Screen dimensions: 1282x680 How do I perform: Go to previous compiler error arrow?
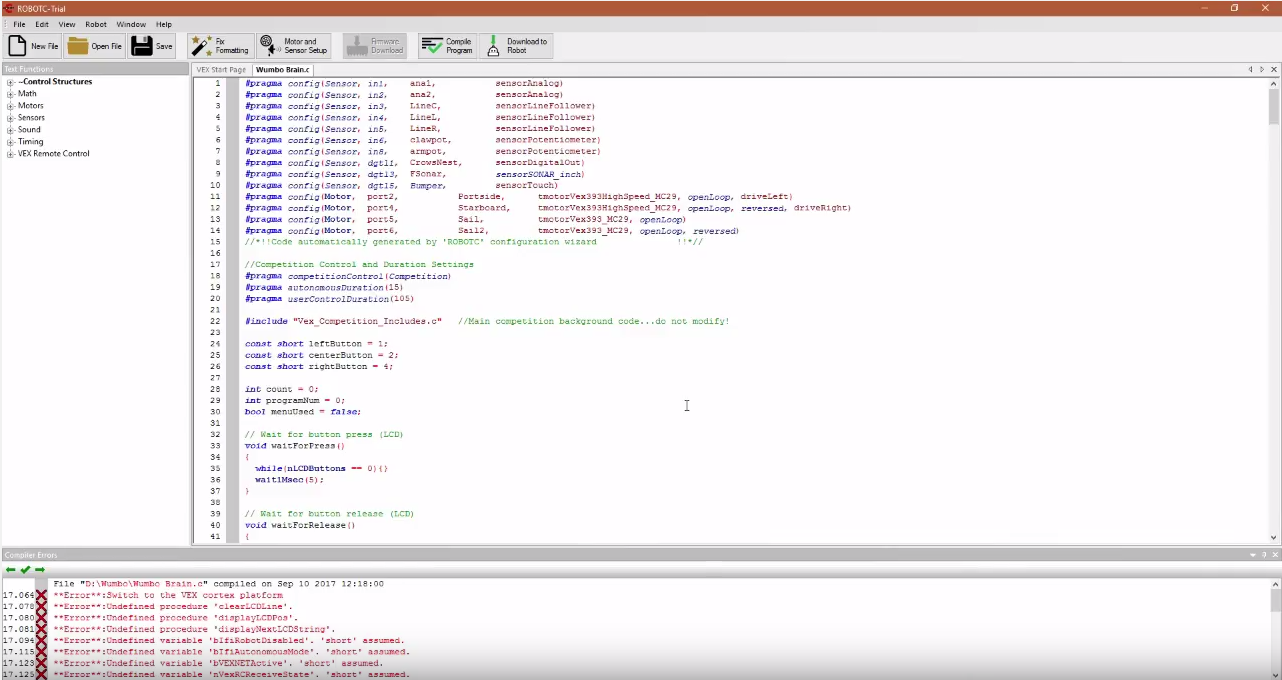(10, 570)
